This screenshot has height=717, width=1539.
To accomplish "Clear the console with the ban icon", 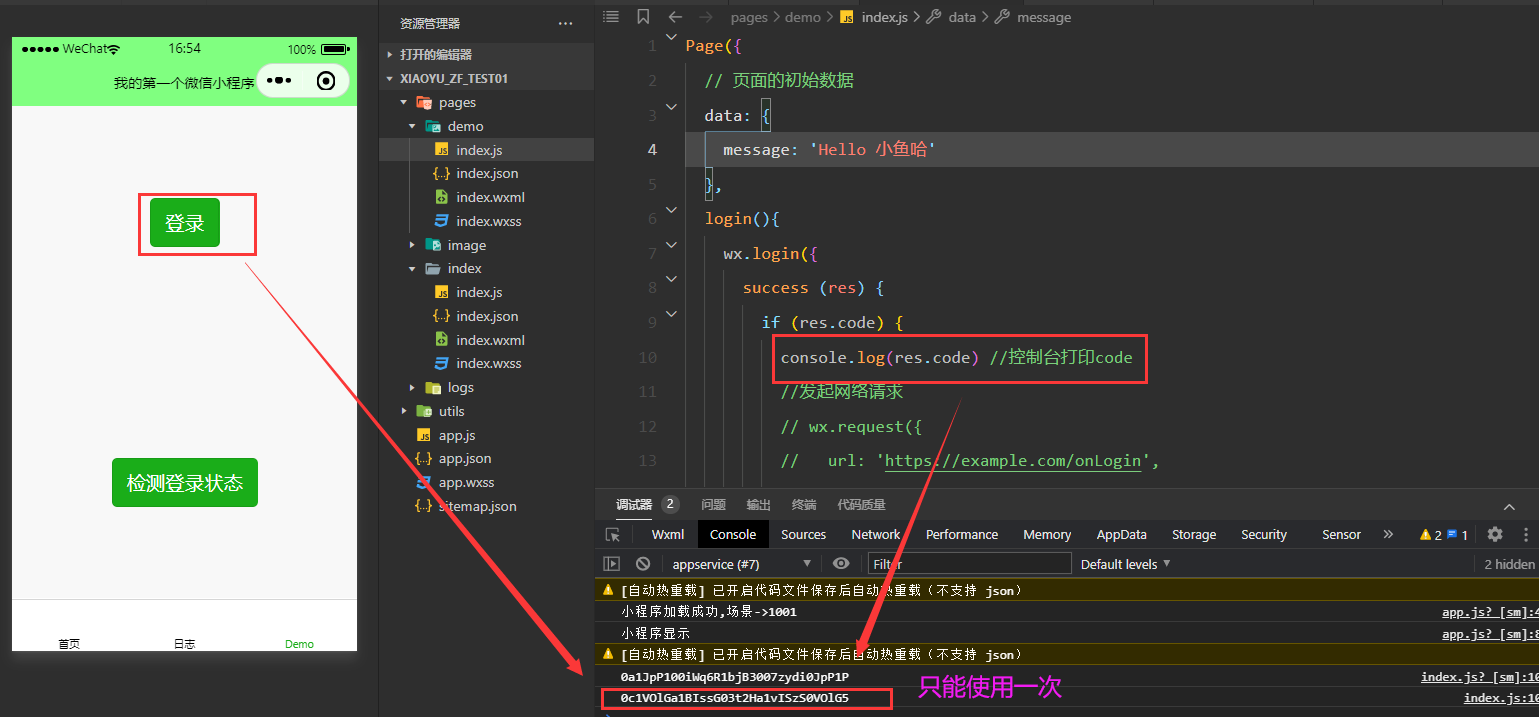I will pos(643,564).
